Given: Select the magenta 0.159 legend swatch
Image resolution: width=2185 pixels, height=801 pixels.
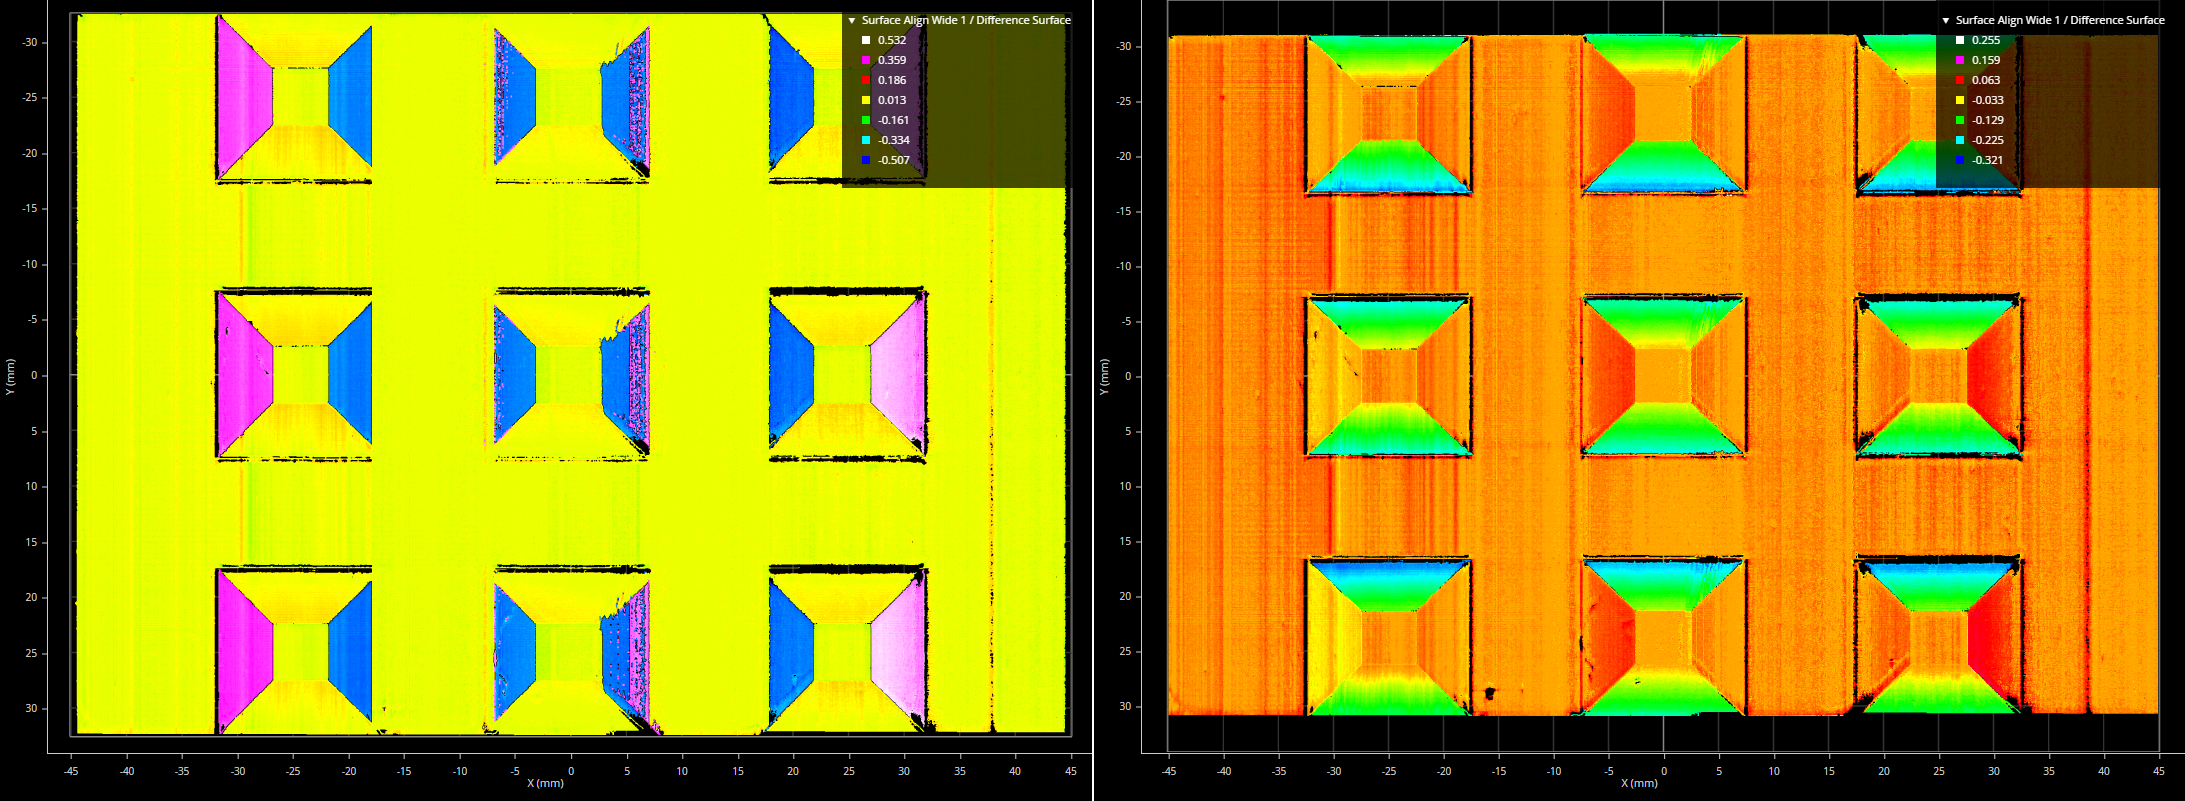Looking at the screenshot, I should tap(1960, 60).
